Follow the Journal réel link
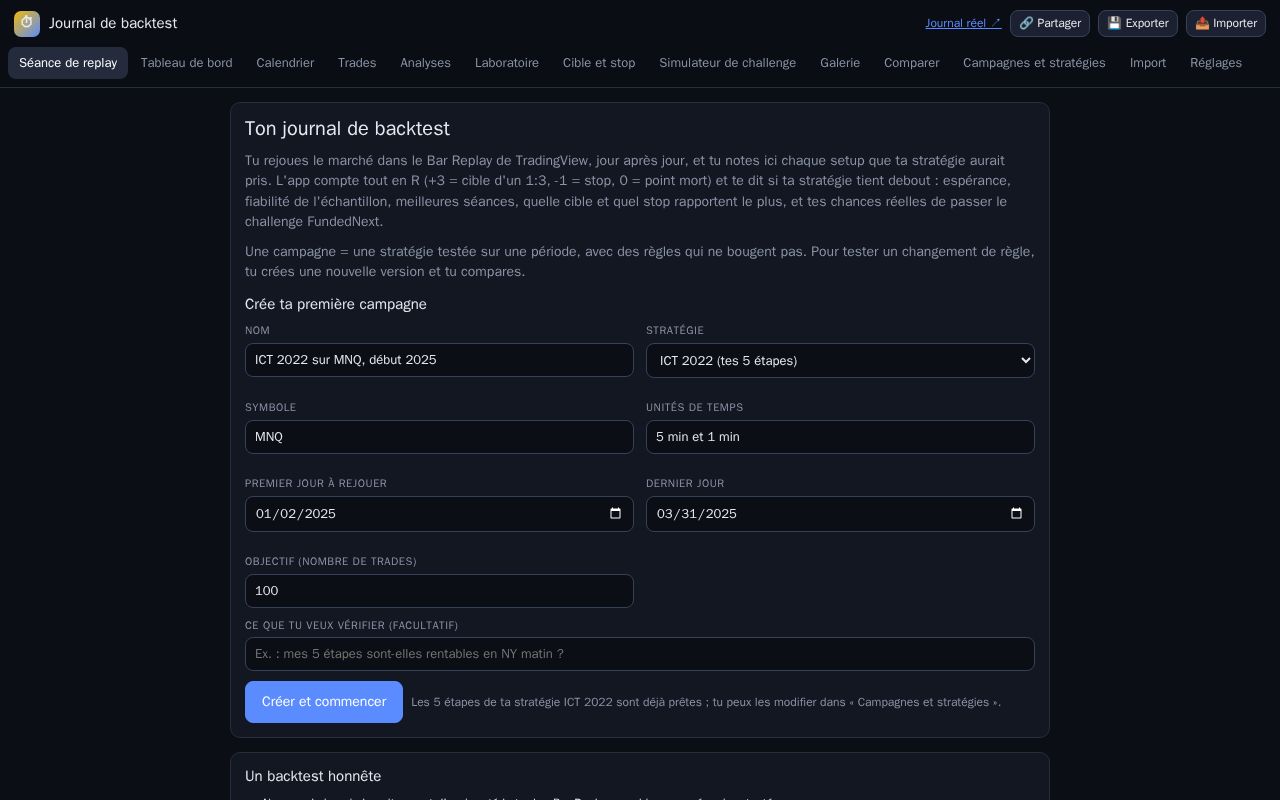This screenshot has height=800, width=1280. [963, 23]
